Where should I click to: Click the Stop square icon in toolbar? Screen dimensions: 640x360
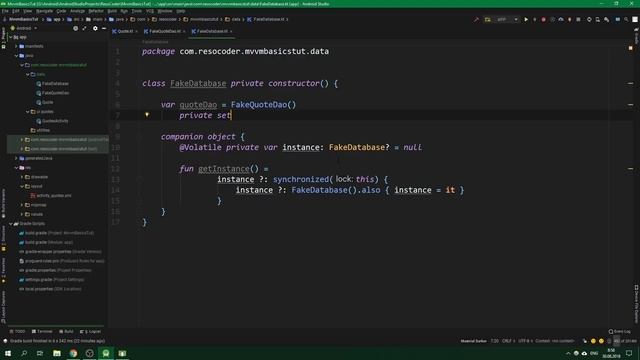[578, 19]
